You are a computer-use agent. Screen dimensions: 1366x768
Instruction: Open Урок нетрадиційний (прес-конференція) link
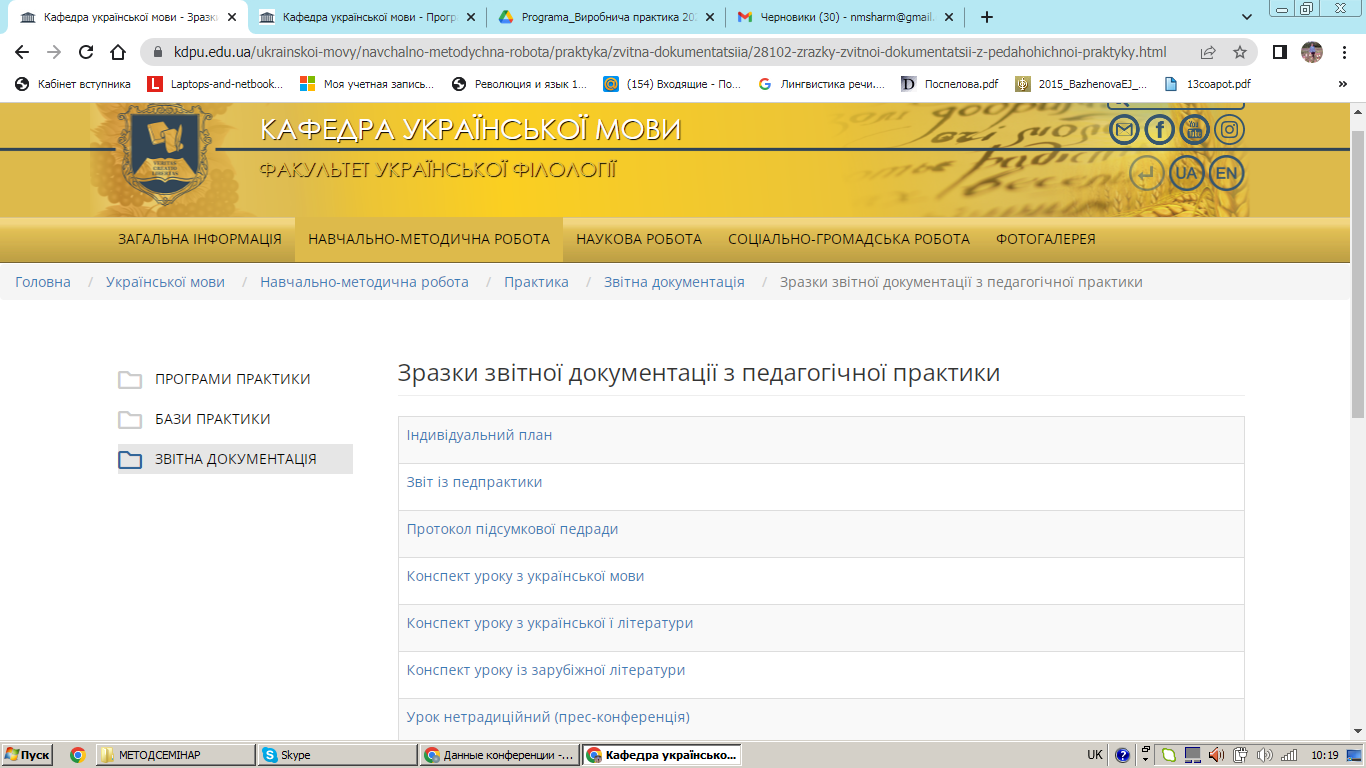pyautogui.click(x=548, y=717)
